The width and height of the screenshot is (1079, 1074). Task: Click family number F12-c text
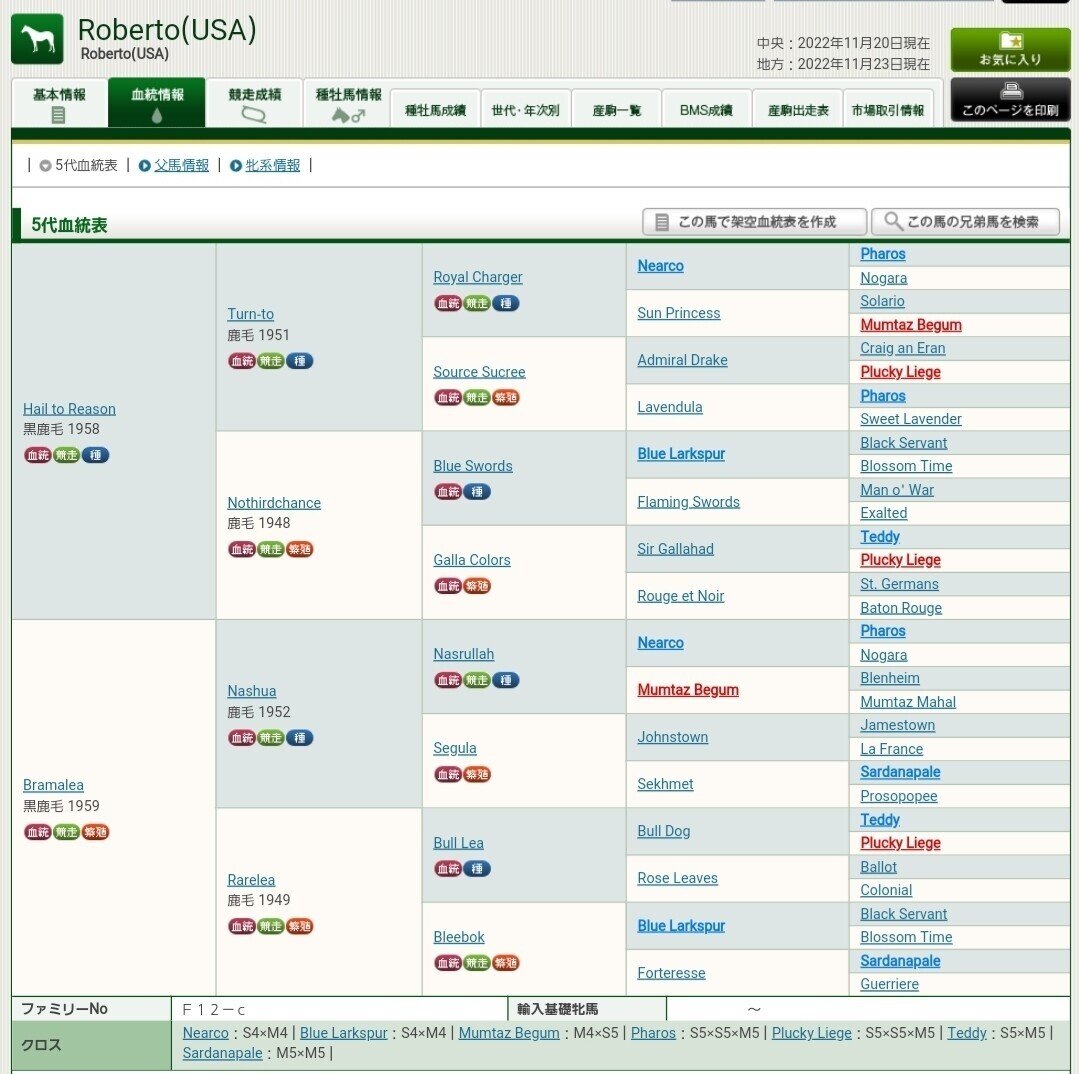tap(213, 1009)
